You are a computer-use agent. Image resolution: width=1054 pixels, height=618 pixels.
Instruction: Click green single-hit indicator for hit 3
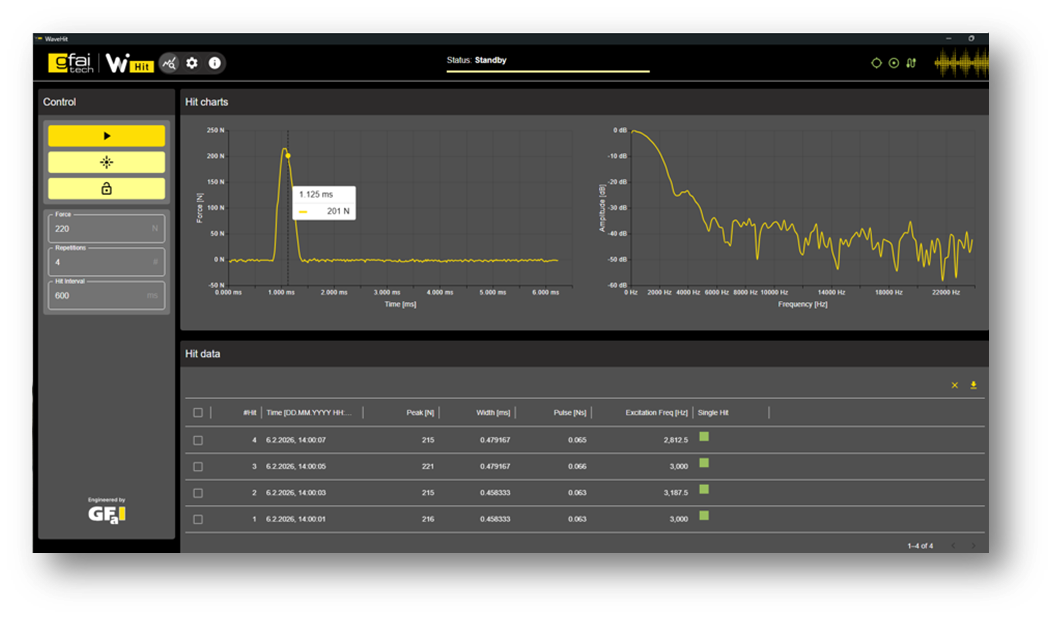click(x=704, y=463)
